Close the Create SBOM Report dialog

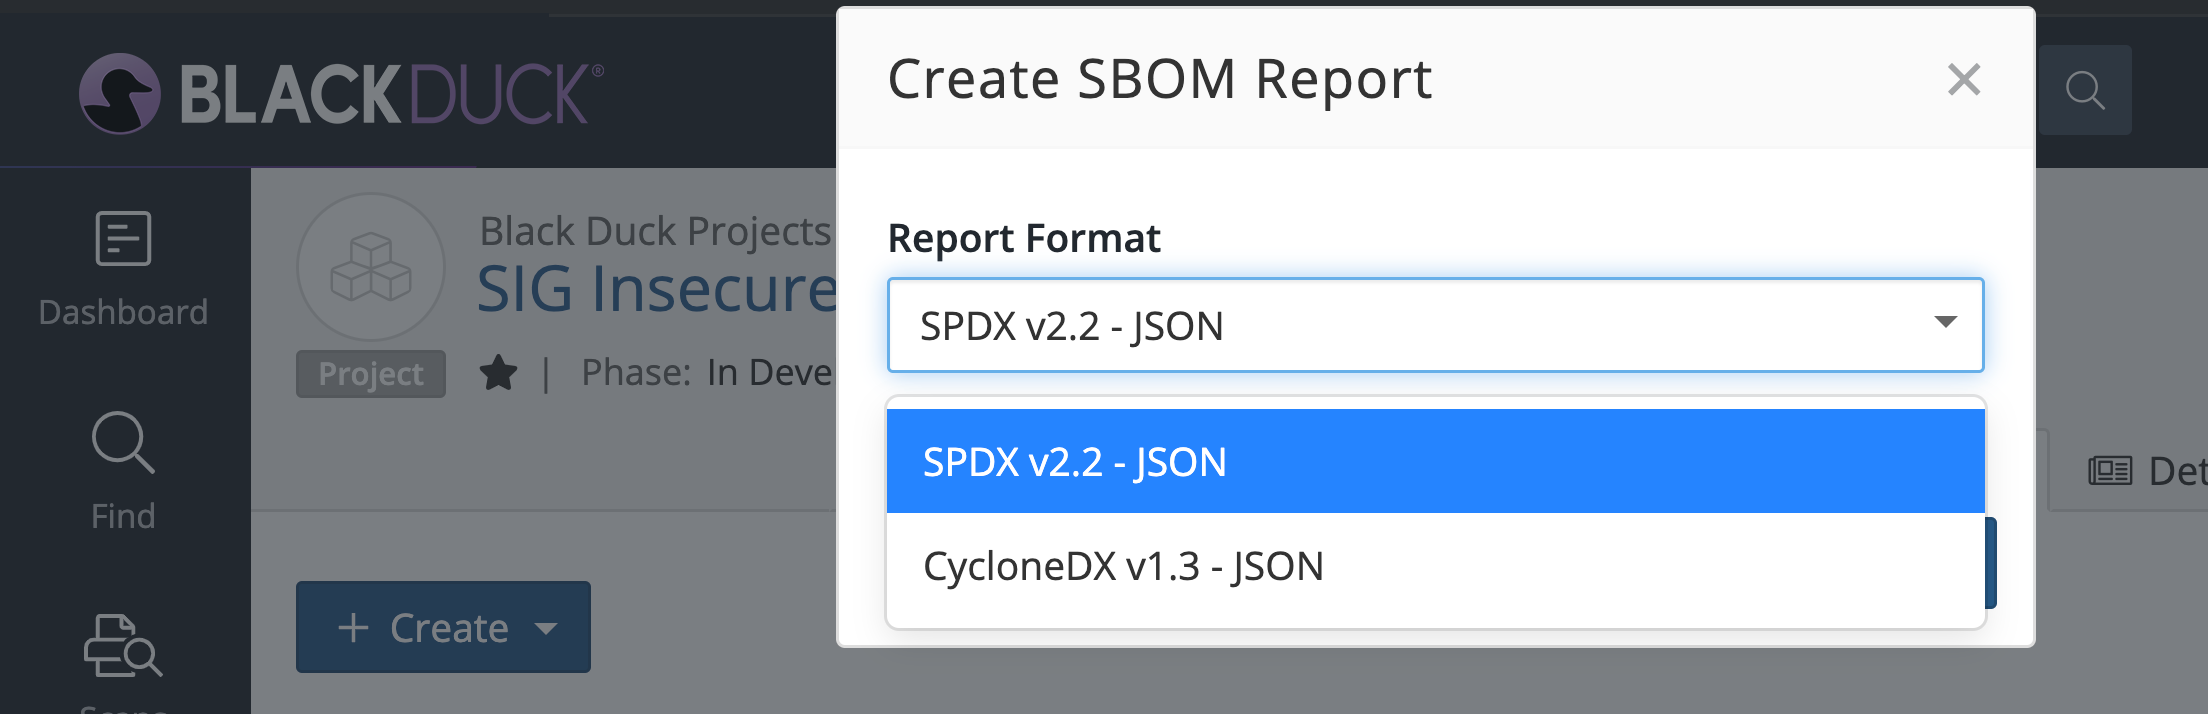click(1963, 80)
